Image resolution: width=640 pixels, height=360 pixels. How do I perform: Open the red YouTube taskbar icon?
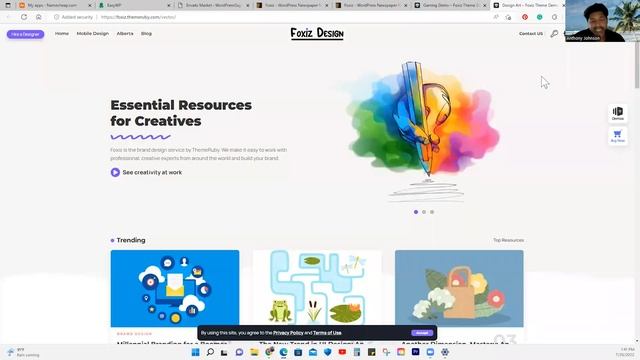pos(342,352)
